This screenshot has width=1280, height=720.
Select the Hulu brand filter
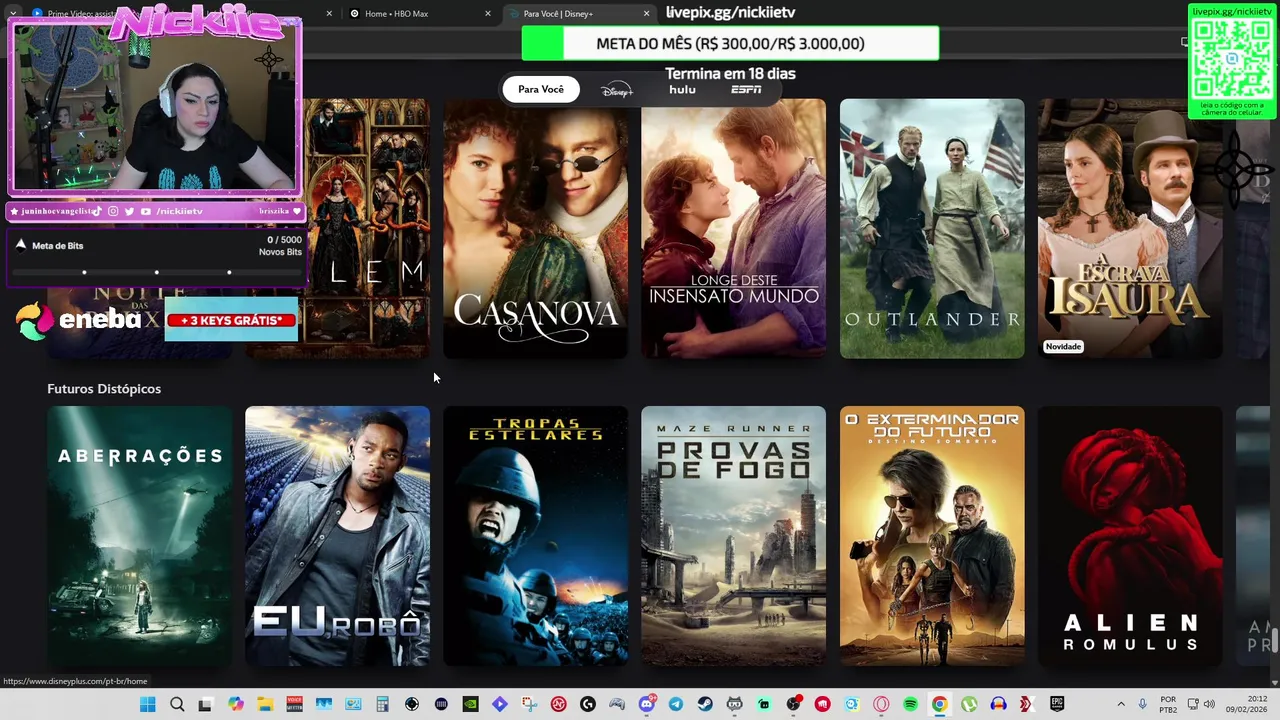[x=682, y=90]
